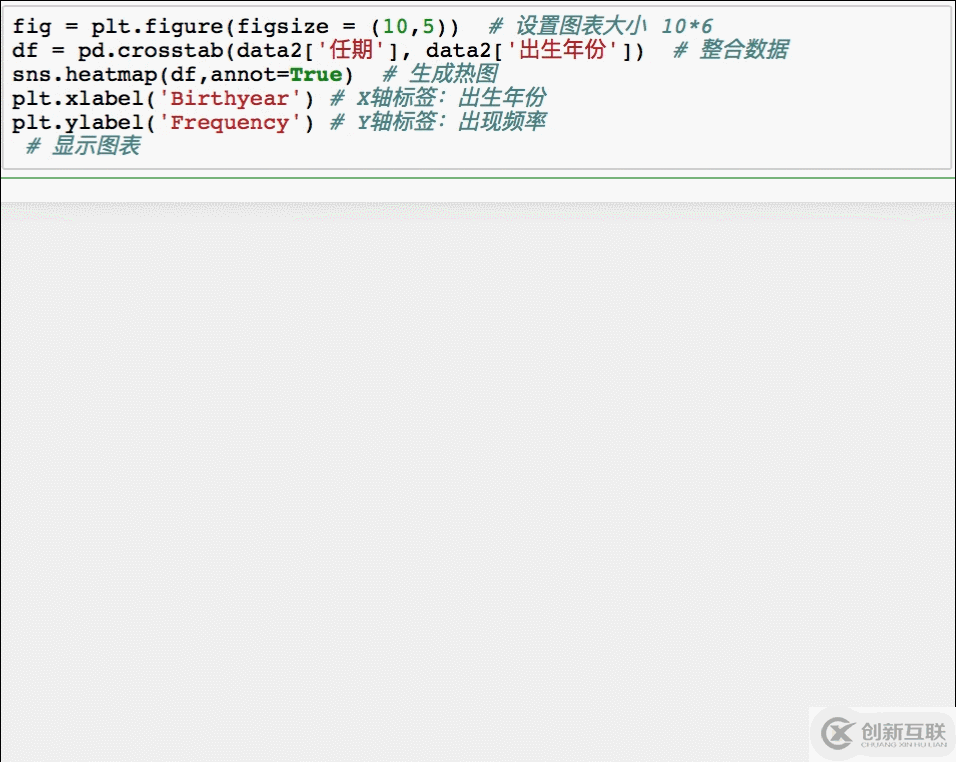
Task: Click the comment '# 整合数据'
Action: coord(731,50)
